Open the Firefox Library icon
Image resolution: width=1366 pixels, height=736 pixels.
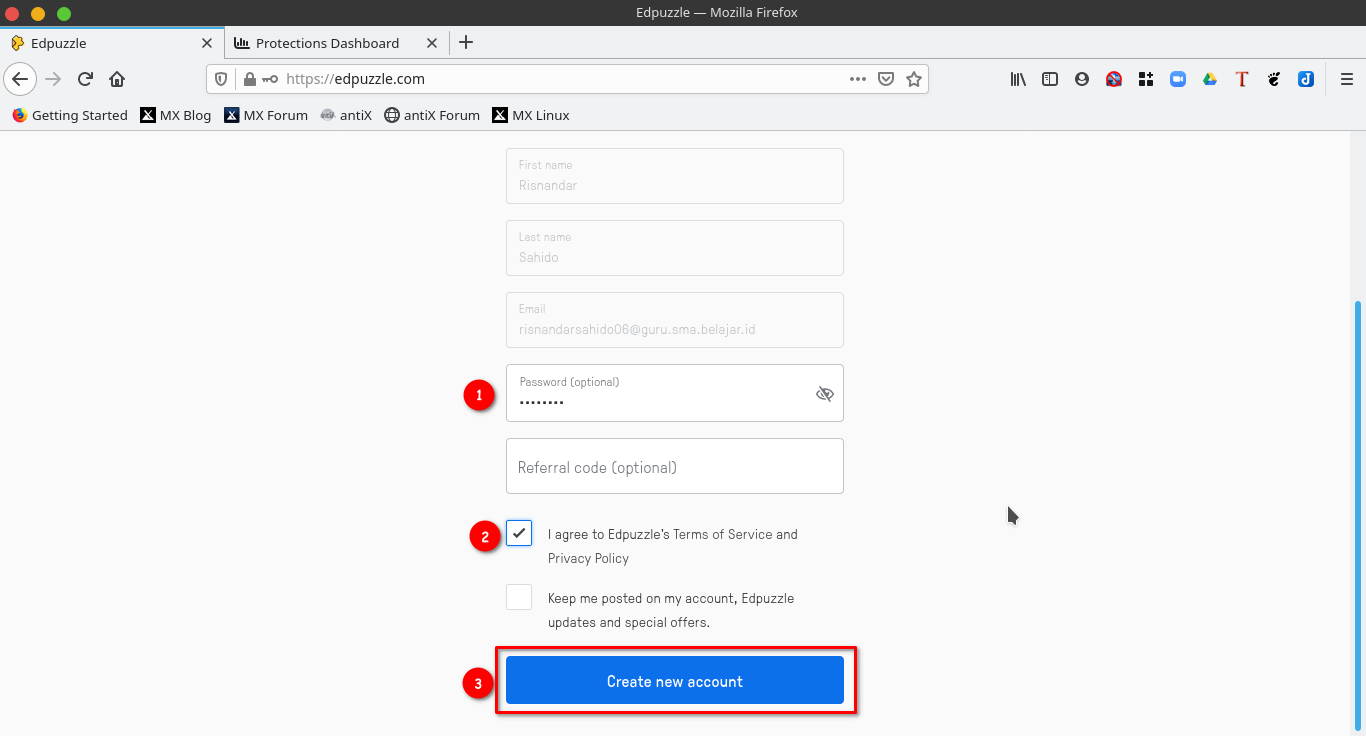pos(1018,79)
